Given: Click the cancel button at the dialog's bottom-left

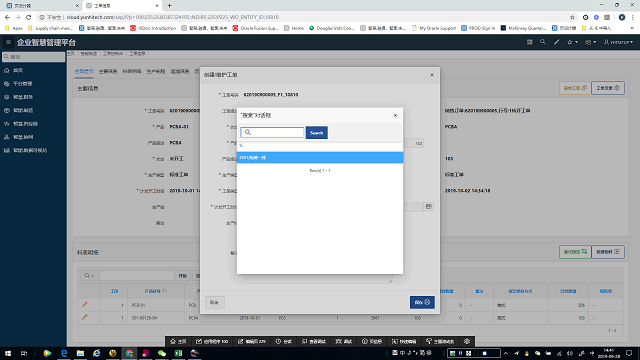Looking at the screenshot, I should tap(214, 302).
